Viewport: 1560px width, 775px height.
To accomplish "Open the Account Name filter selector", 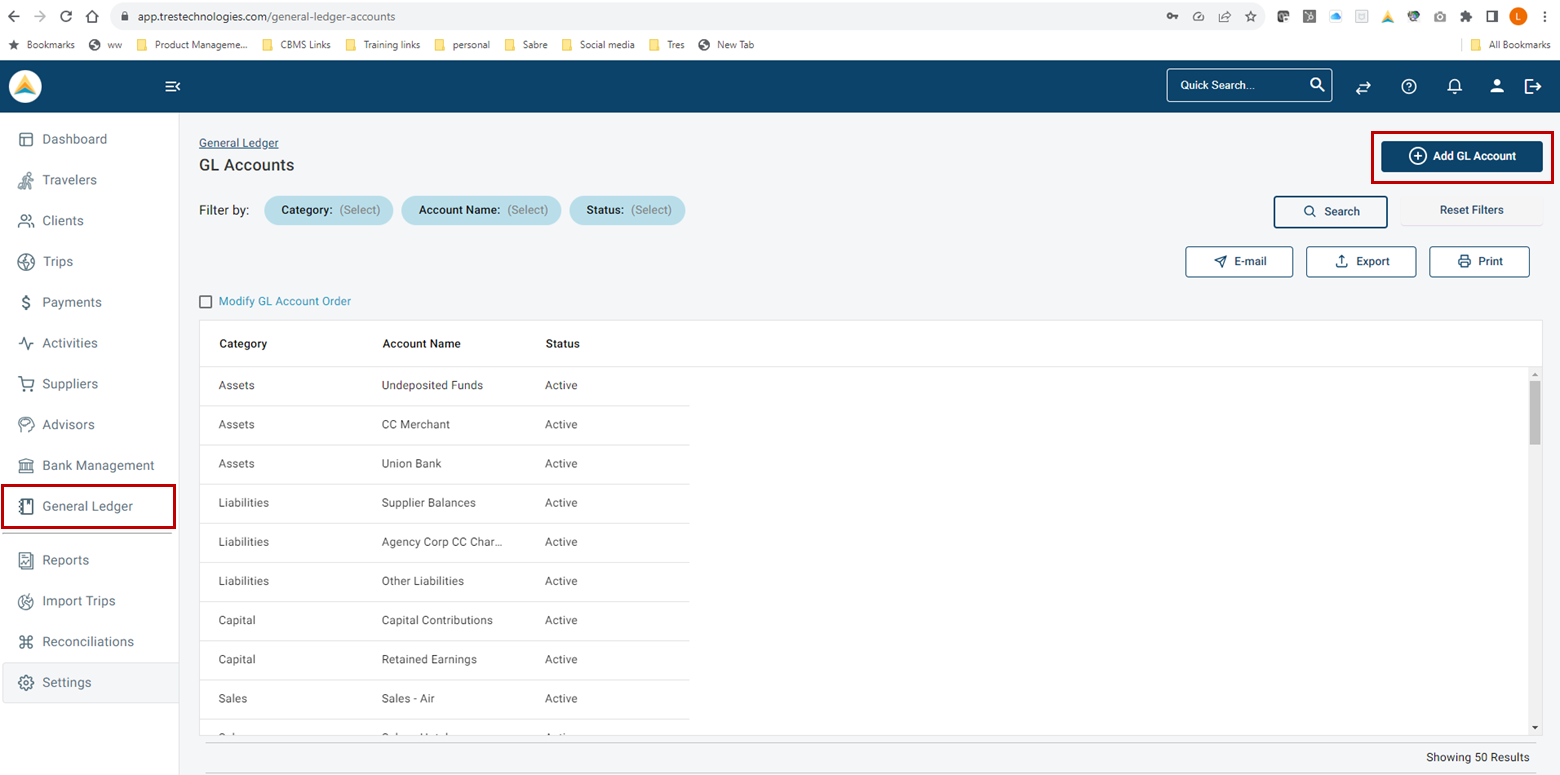I will [481, 210].
